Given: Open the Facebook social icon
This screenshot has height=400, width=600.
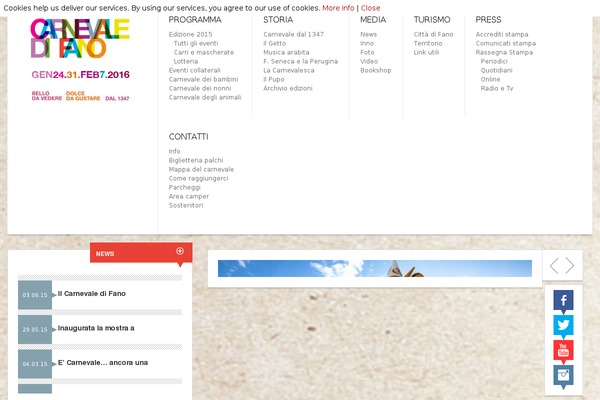Looking at the screenshot, I should 563,300.
